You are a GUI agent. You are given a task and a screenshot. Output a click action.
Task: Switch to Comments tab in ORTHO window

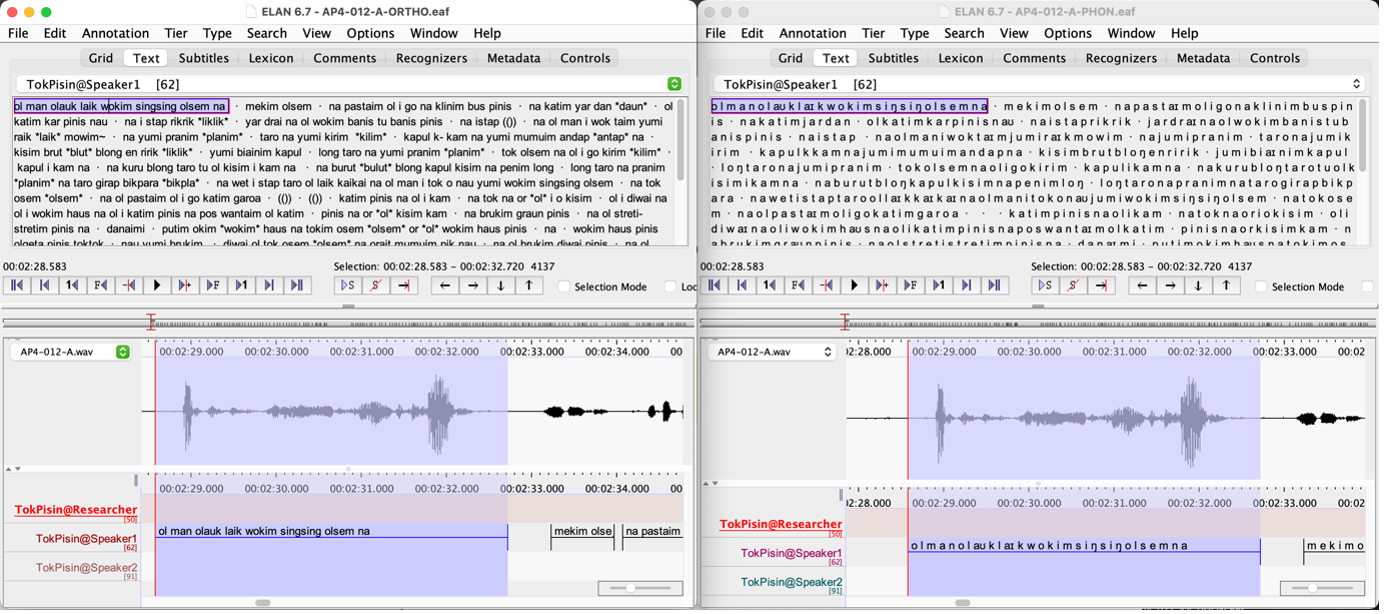[344, 58]
